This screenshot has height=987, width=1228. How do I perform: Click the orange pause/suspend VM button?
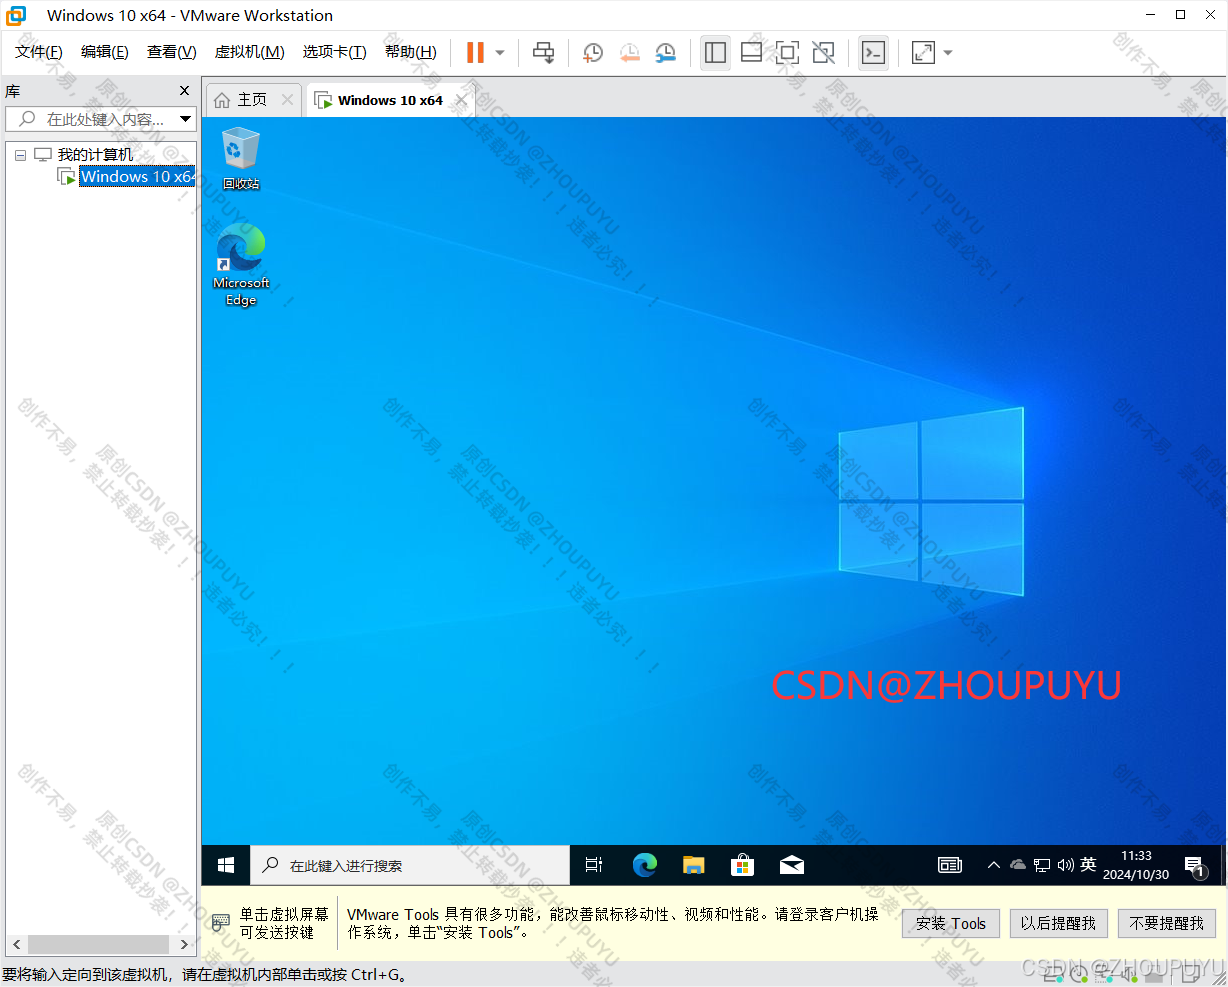[475, 52]
